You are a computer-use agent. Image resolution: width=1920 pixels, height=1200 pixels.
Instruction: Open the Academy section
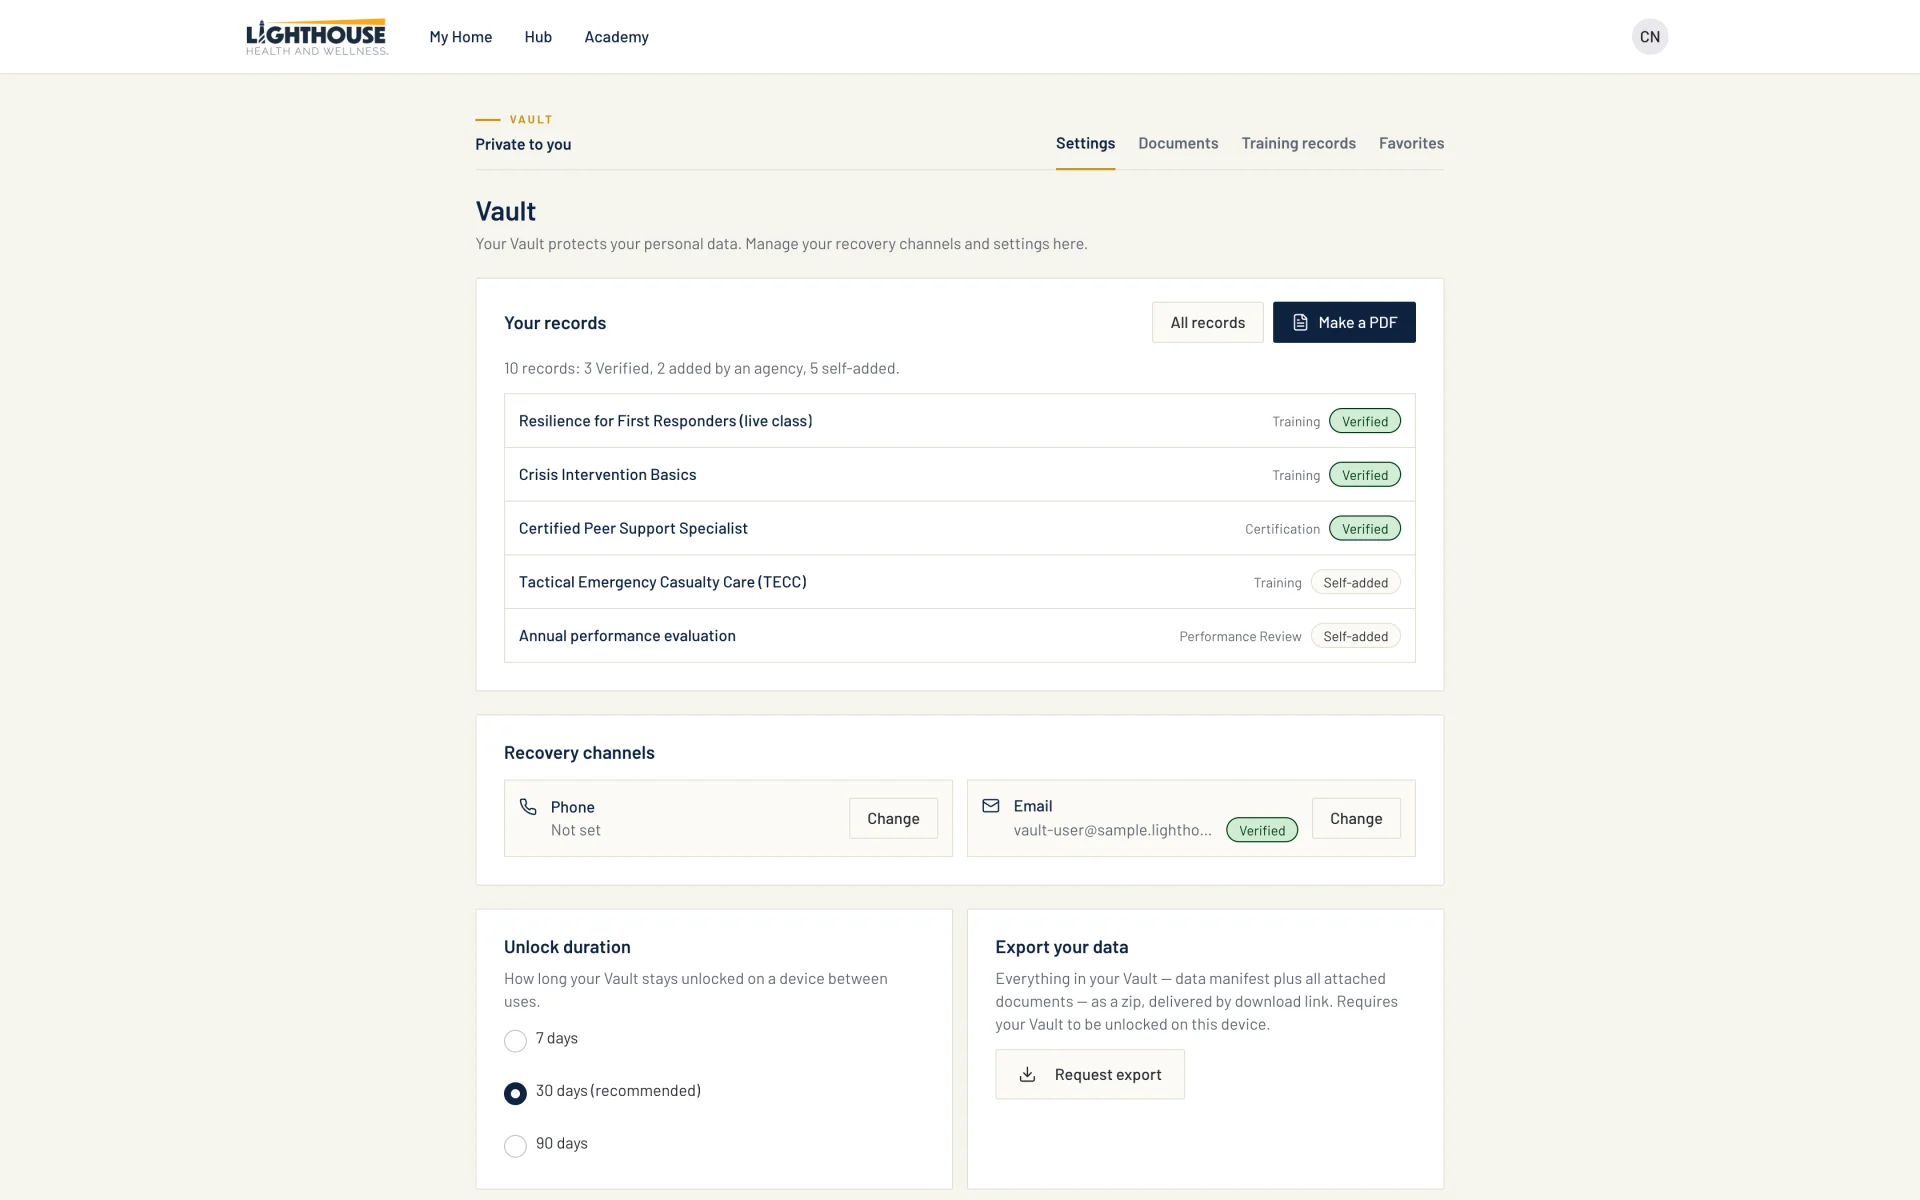click(616, 37)
